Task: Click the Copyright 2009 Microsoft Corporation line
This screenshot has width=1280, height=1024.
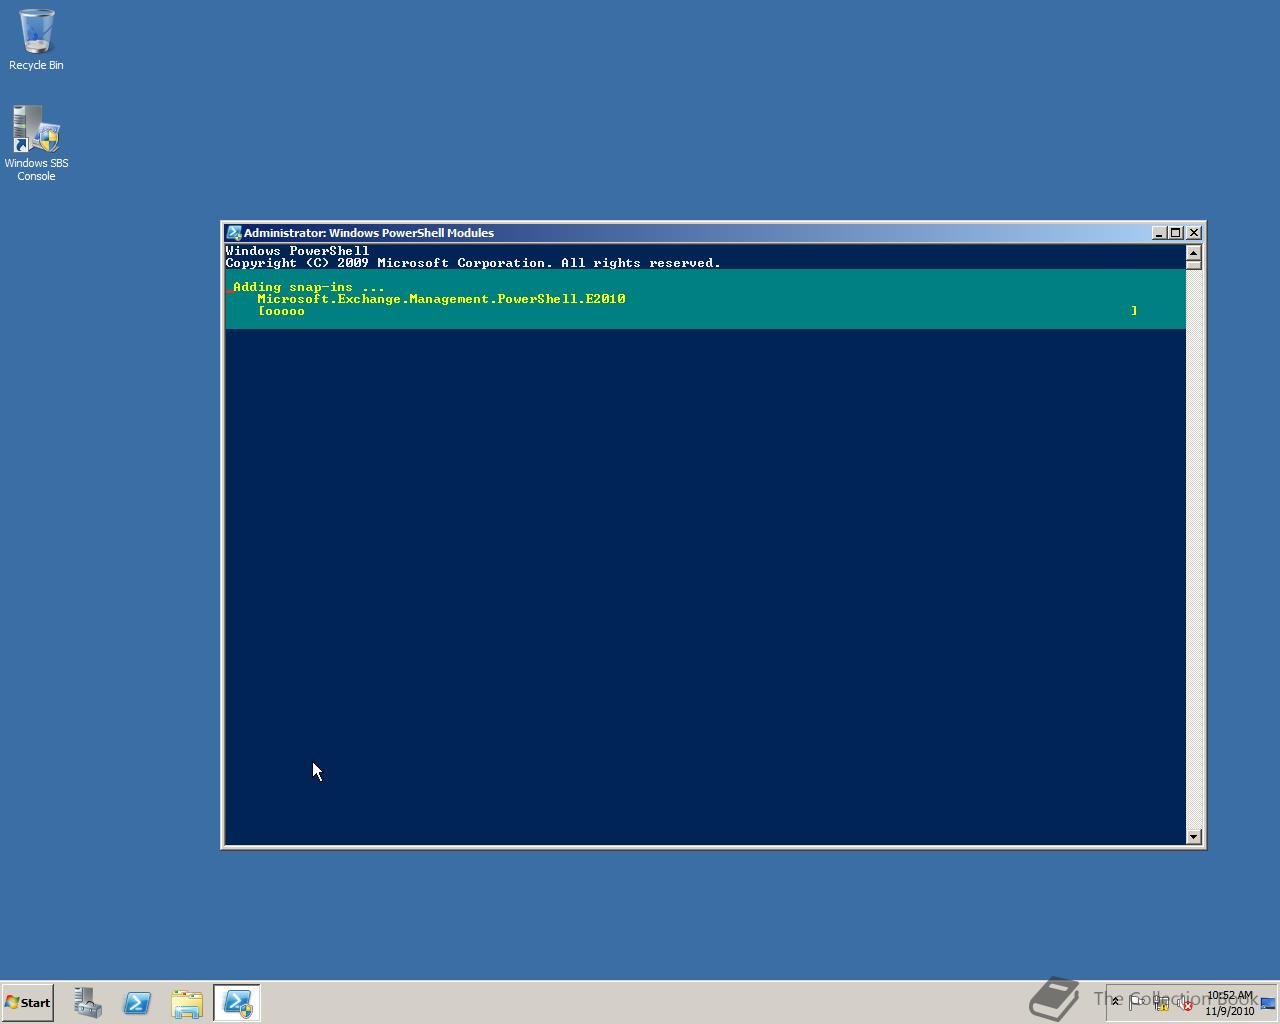Action: (x=473, y=263)
